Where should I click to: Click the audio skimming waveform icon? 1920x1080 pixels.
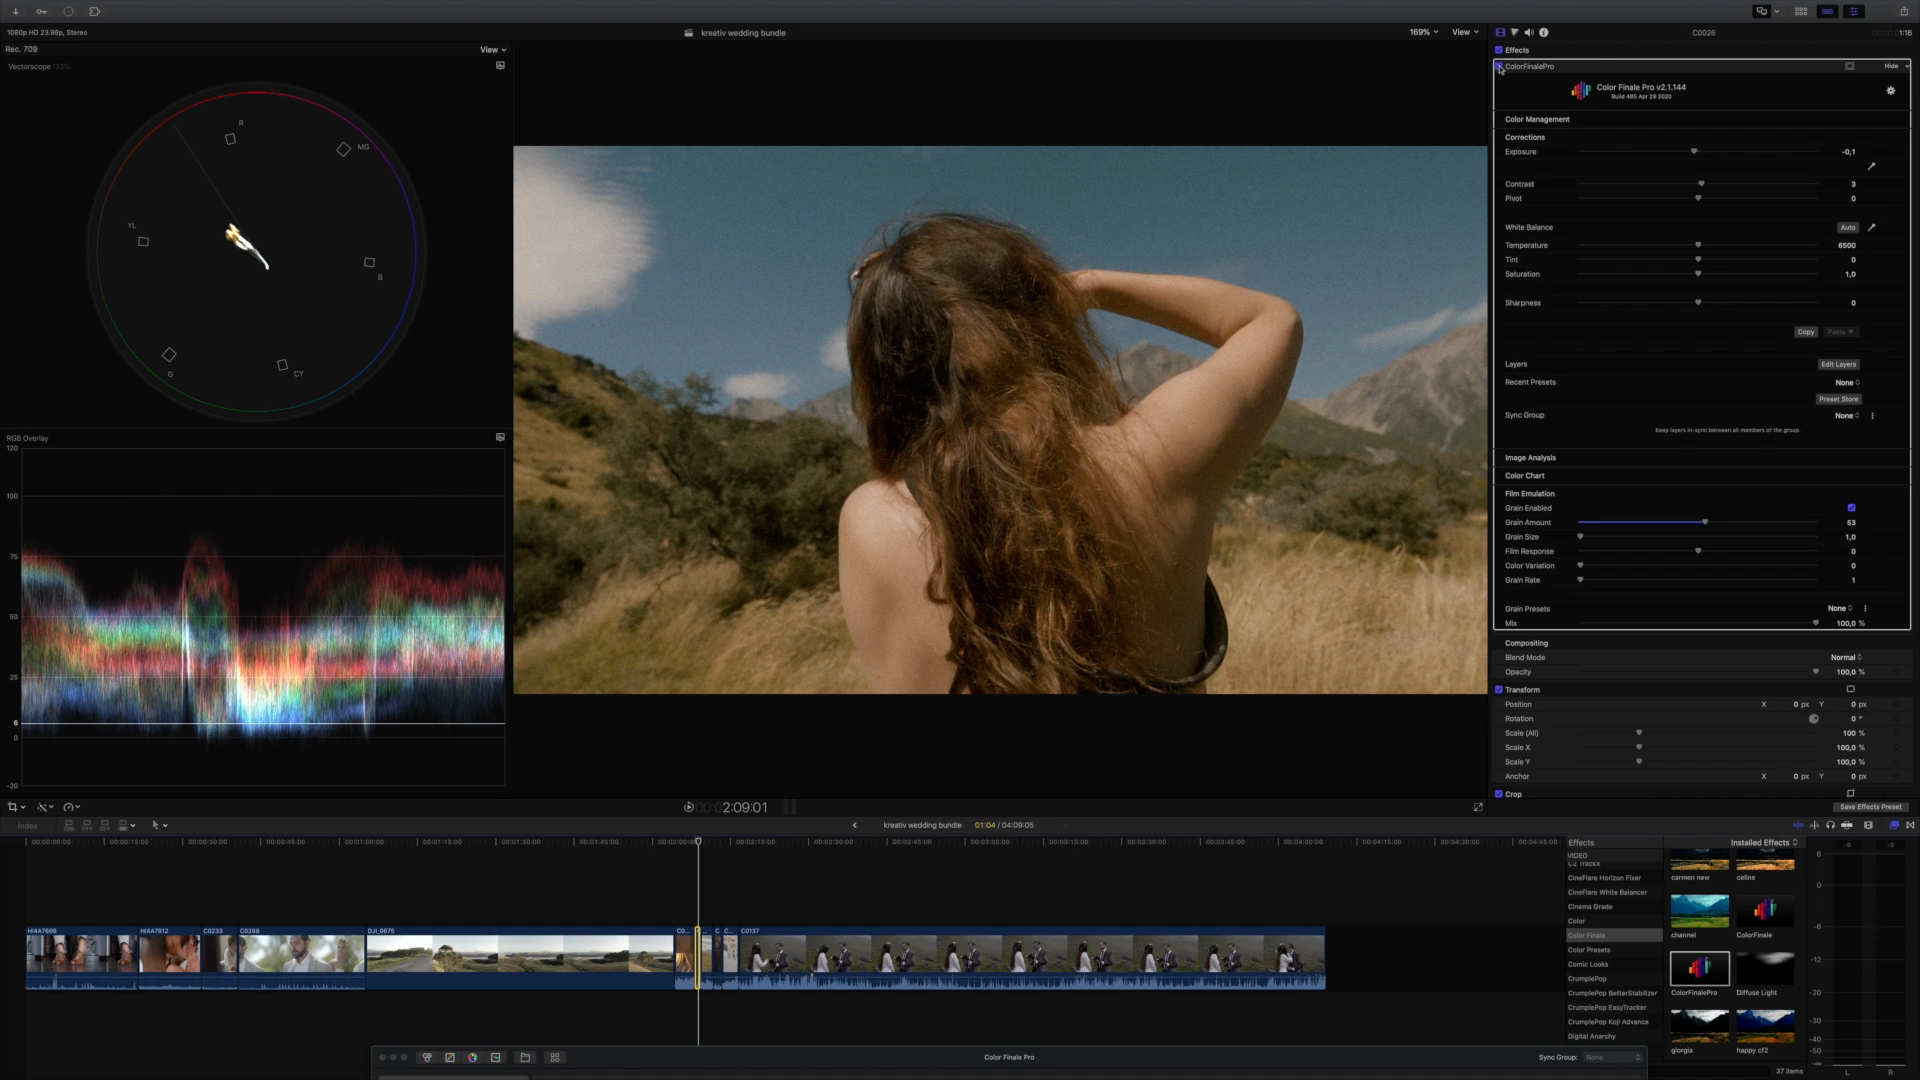[1814, 825]
